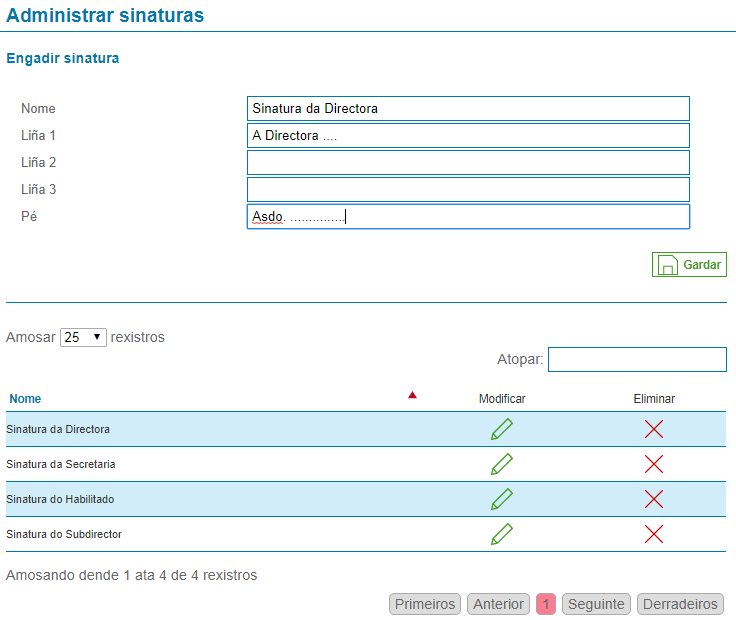Image resolution: width=736 pixels, height=620 pixels.
Task: Jump to Derradeiros page
Action: (680, 604)
